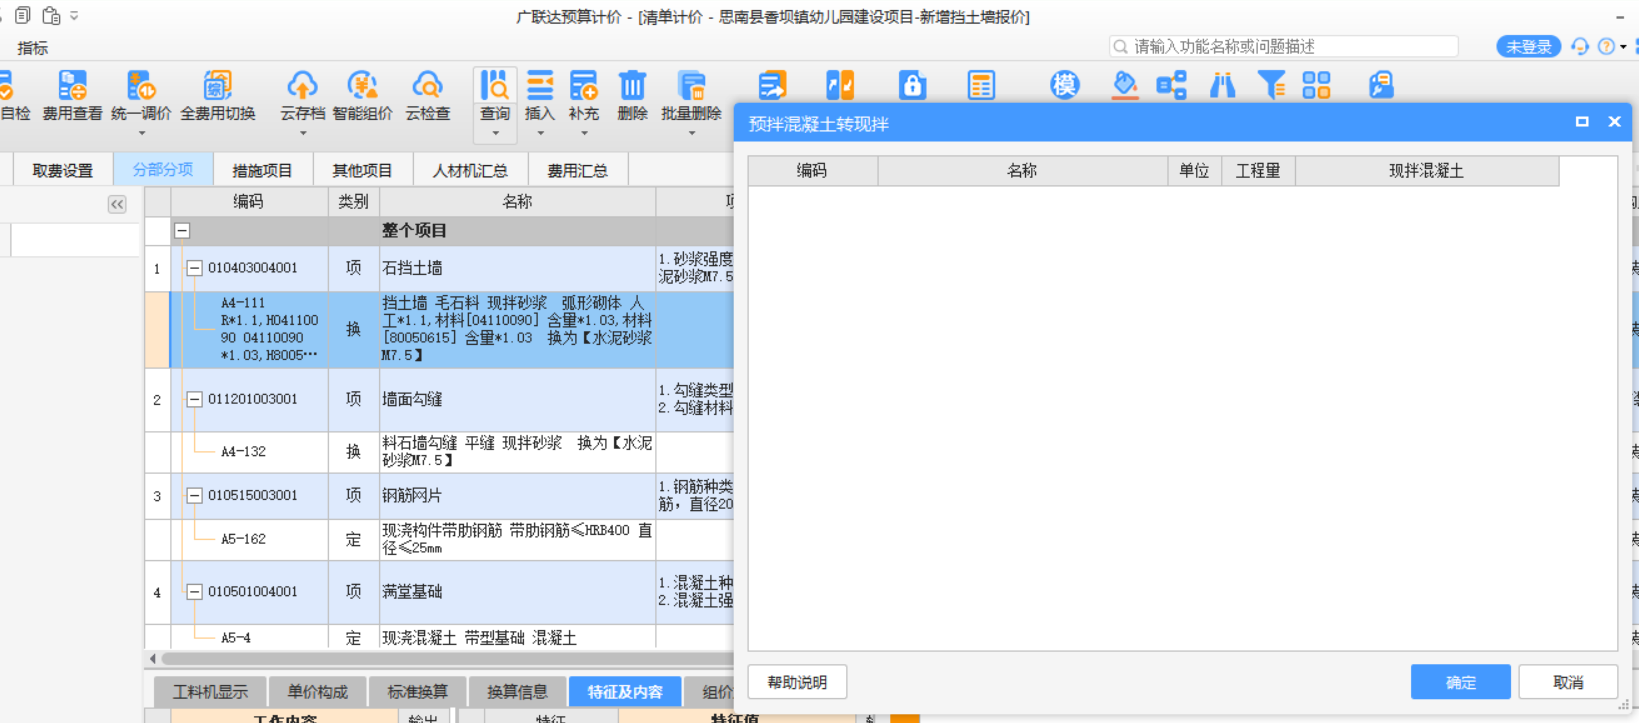Viewport: 1639px width, 723px height.
Task: Open the 工料机显示 bottom tab
Action: [210, 692]
